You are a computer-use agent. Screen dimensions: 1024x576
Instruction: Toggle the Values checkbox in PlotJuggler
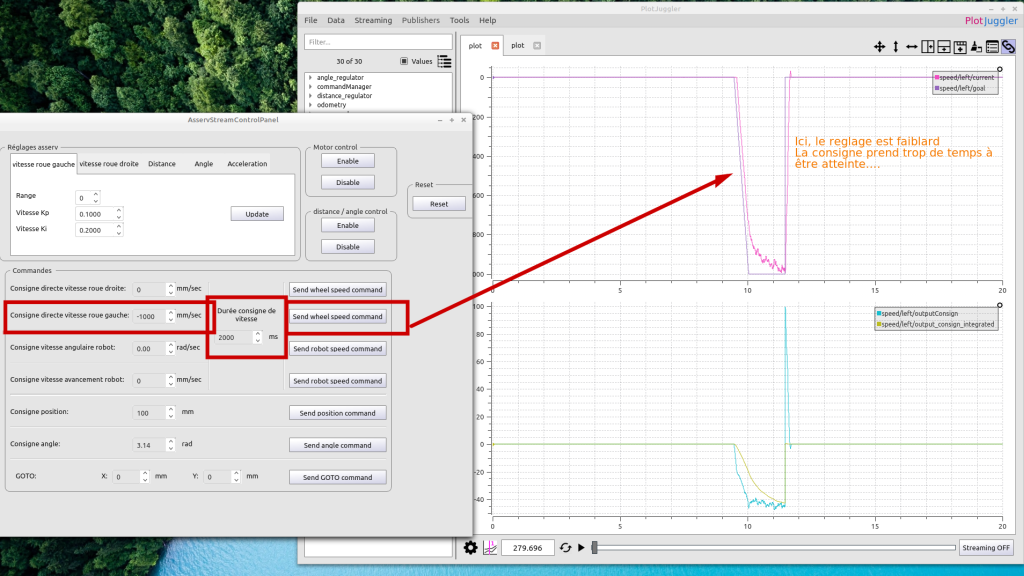(x=404, y=61)
